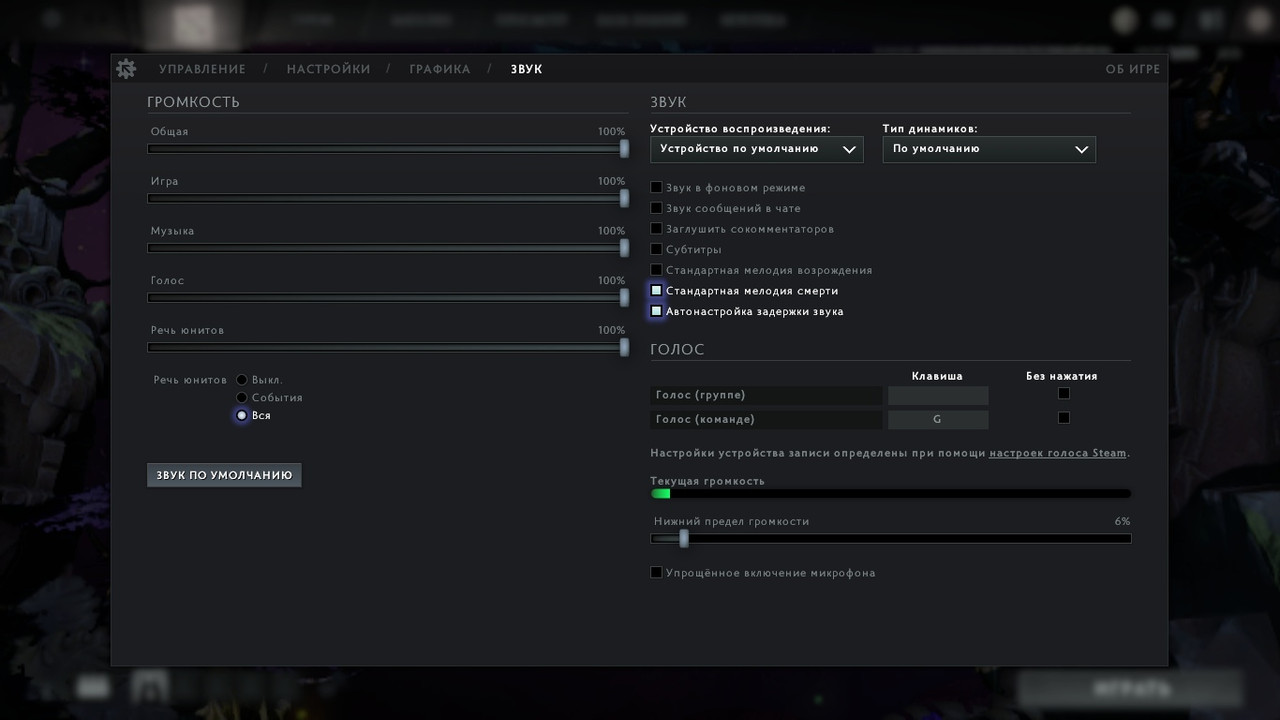Select "События" for unit speech
The width and height of the screenshot is (1280, 720).
point(241,397)
